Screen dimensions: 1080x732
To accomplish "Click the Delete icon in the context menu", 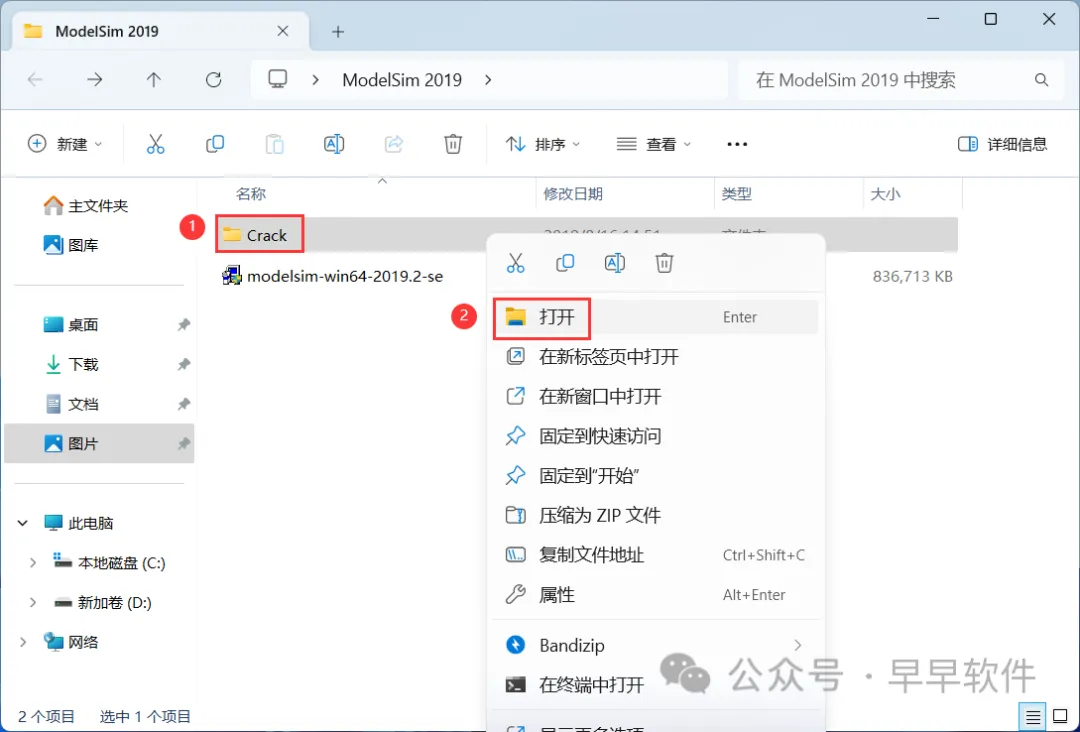I will click(x=664, y=262).
